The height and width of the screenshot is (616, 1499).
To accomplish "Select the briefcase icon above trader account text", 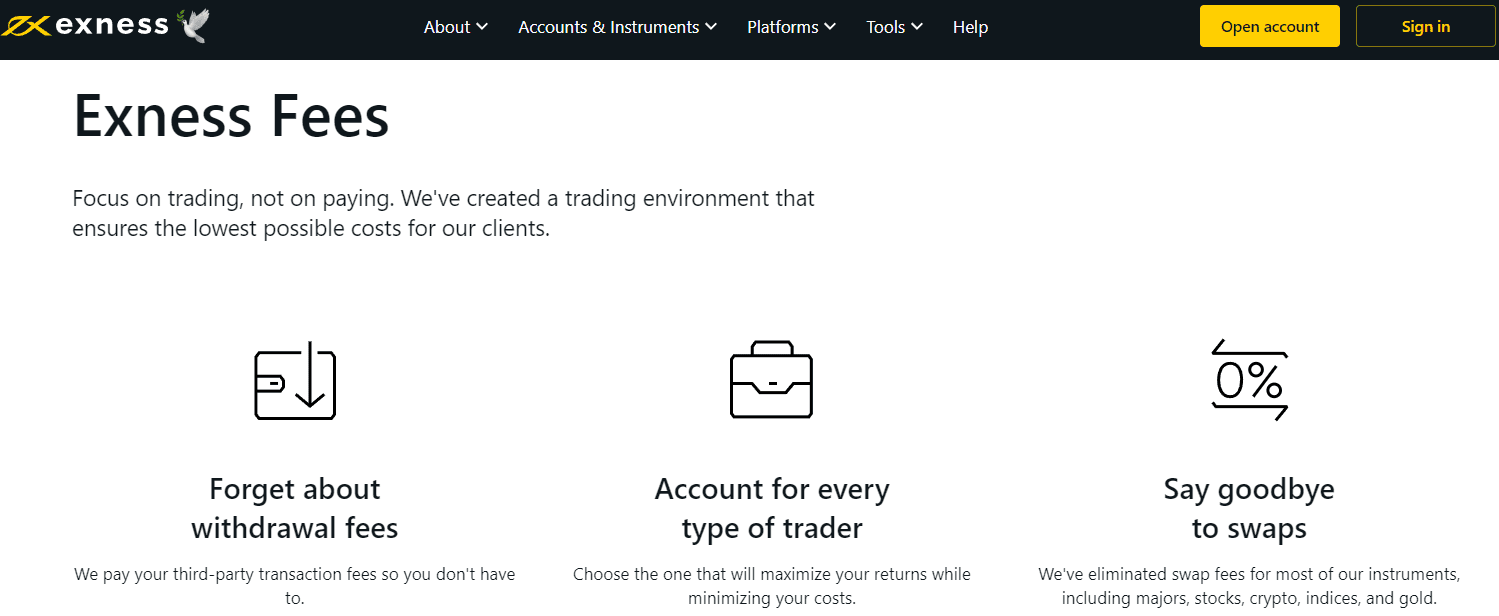I will click(x=771, y=380).
